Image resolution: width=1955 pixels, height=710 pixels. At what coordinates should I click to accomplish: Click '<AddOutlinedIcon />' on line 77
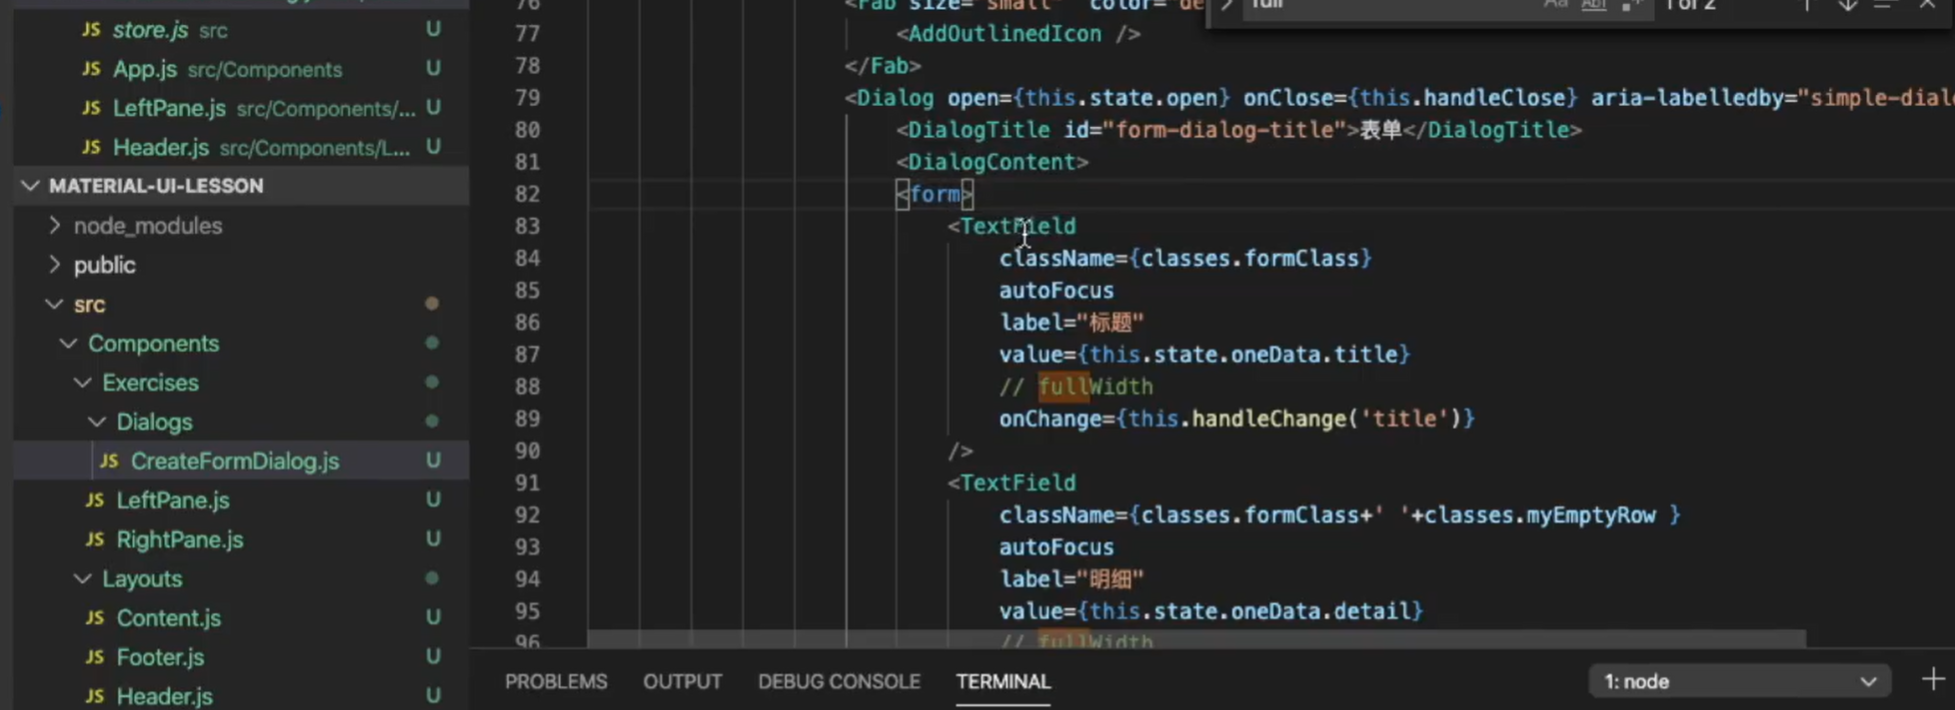click(x=1018, y=34)
